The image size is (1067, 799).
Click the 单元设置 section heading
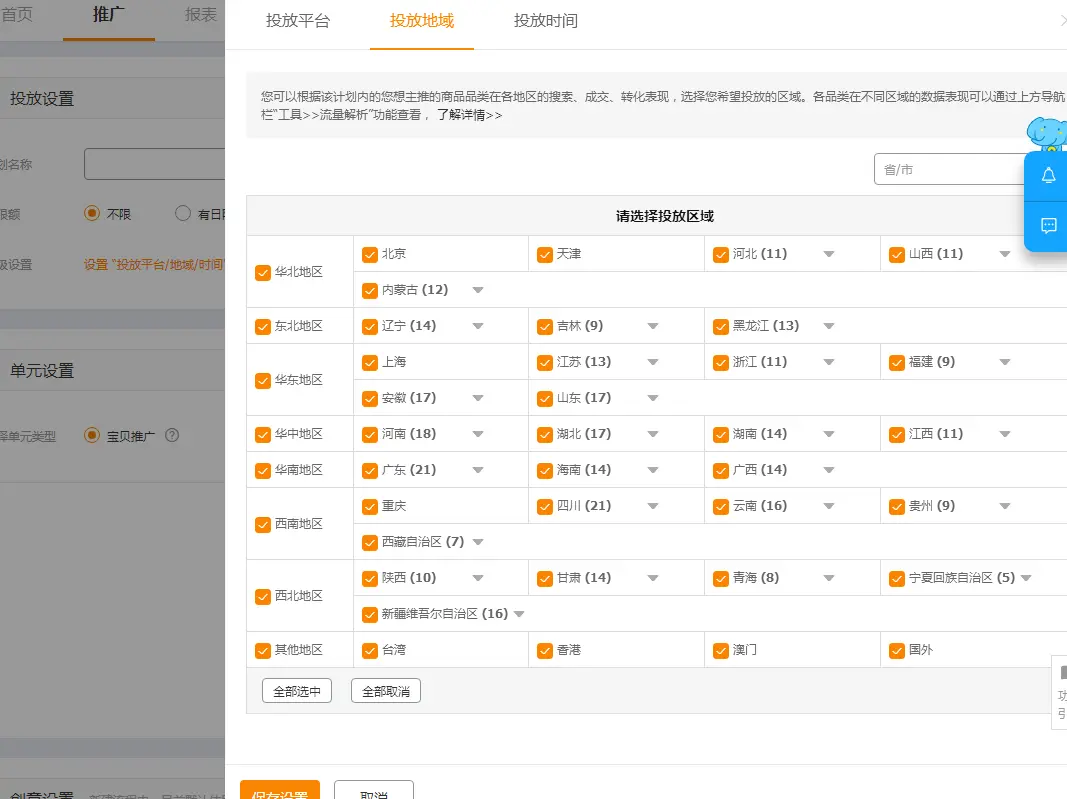click(42, 371)
